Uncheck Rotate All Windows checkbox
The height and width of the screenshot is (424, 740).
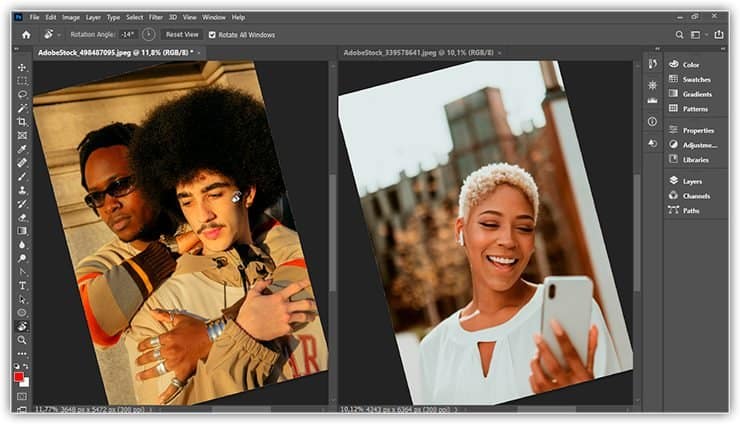click(x=211, y=34)
